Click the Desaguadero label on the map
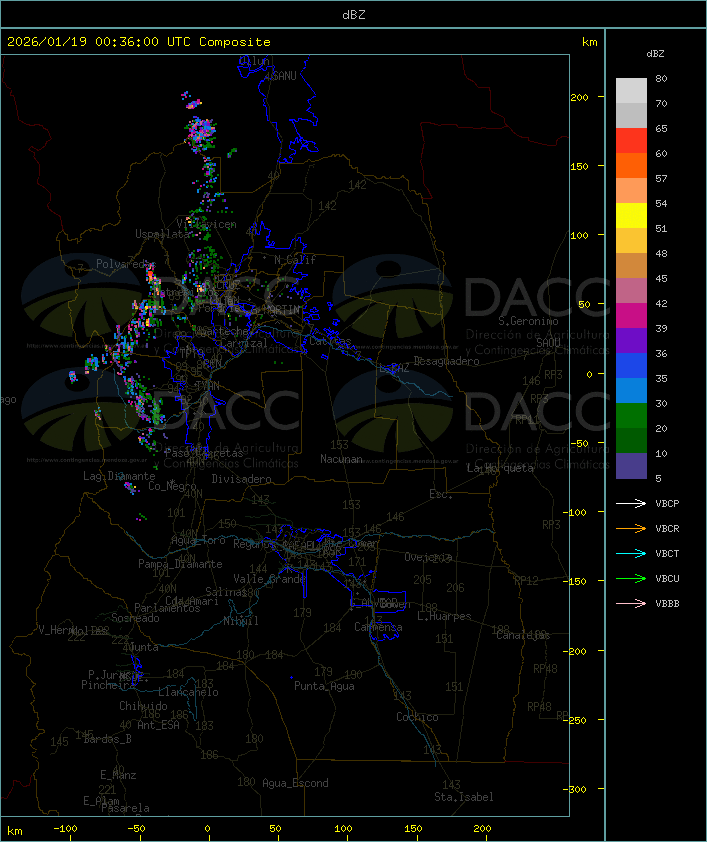 click(447, 361)
